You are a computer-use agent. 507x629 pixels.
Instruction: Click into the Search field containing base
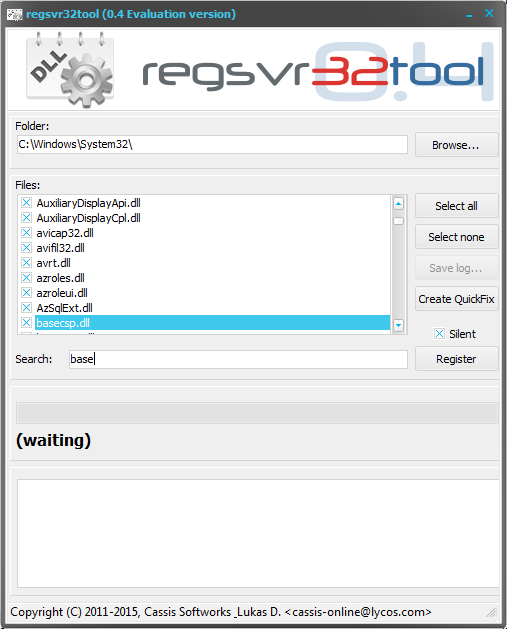coord(238,359)
